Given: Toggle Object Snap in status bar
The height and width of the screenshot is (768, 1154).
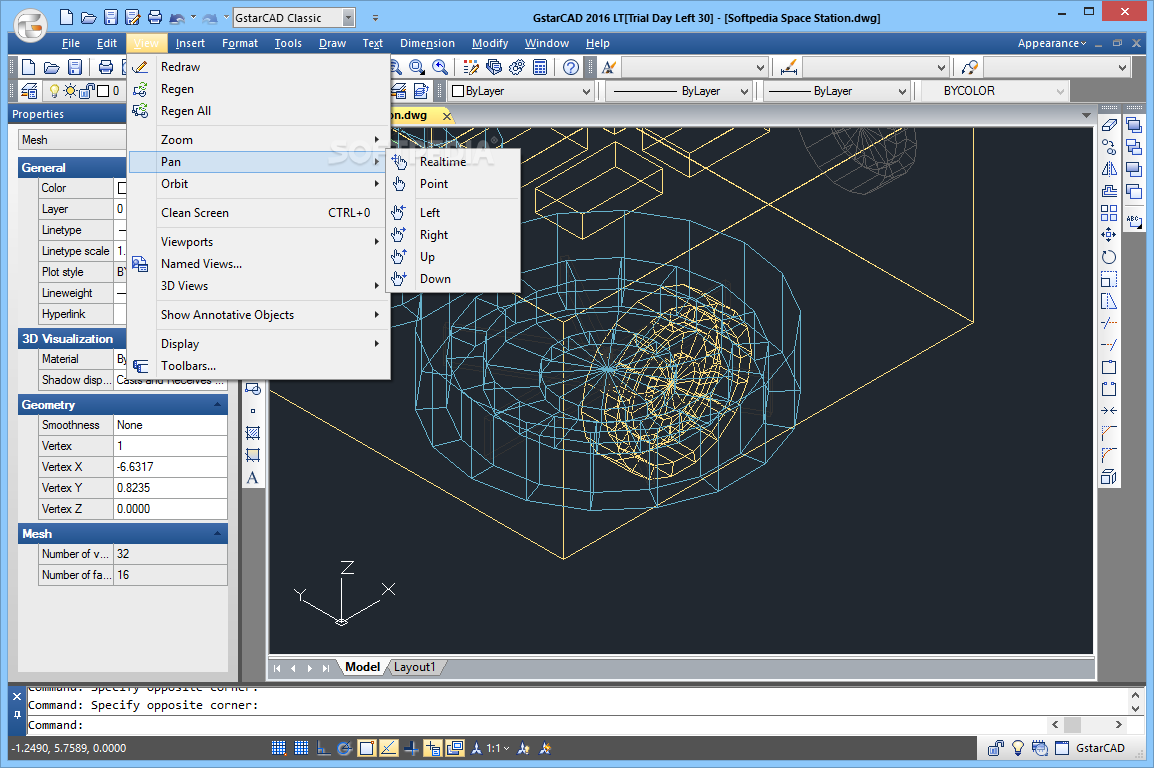Looking at the screenshot, I should 367,748.
